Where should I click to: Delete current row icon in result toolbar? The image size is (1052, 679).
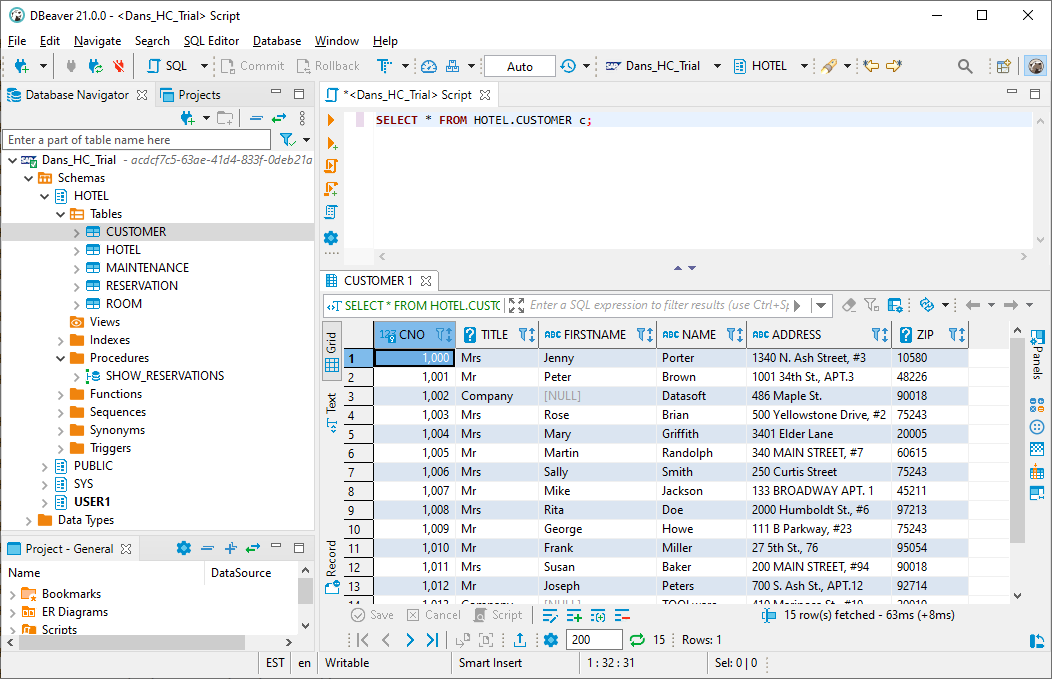coord(622,615)
